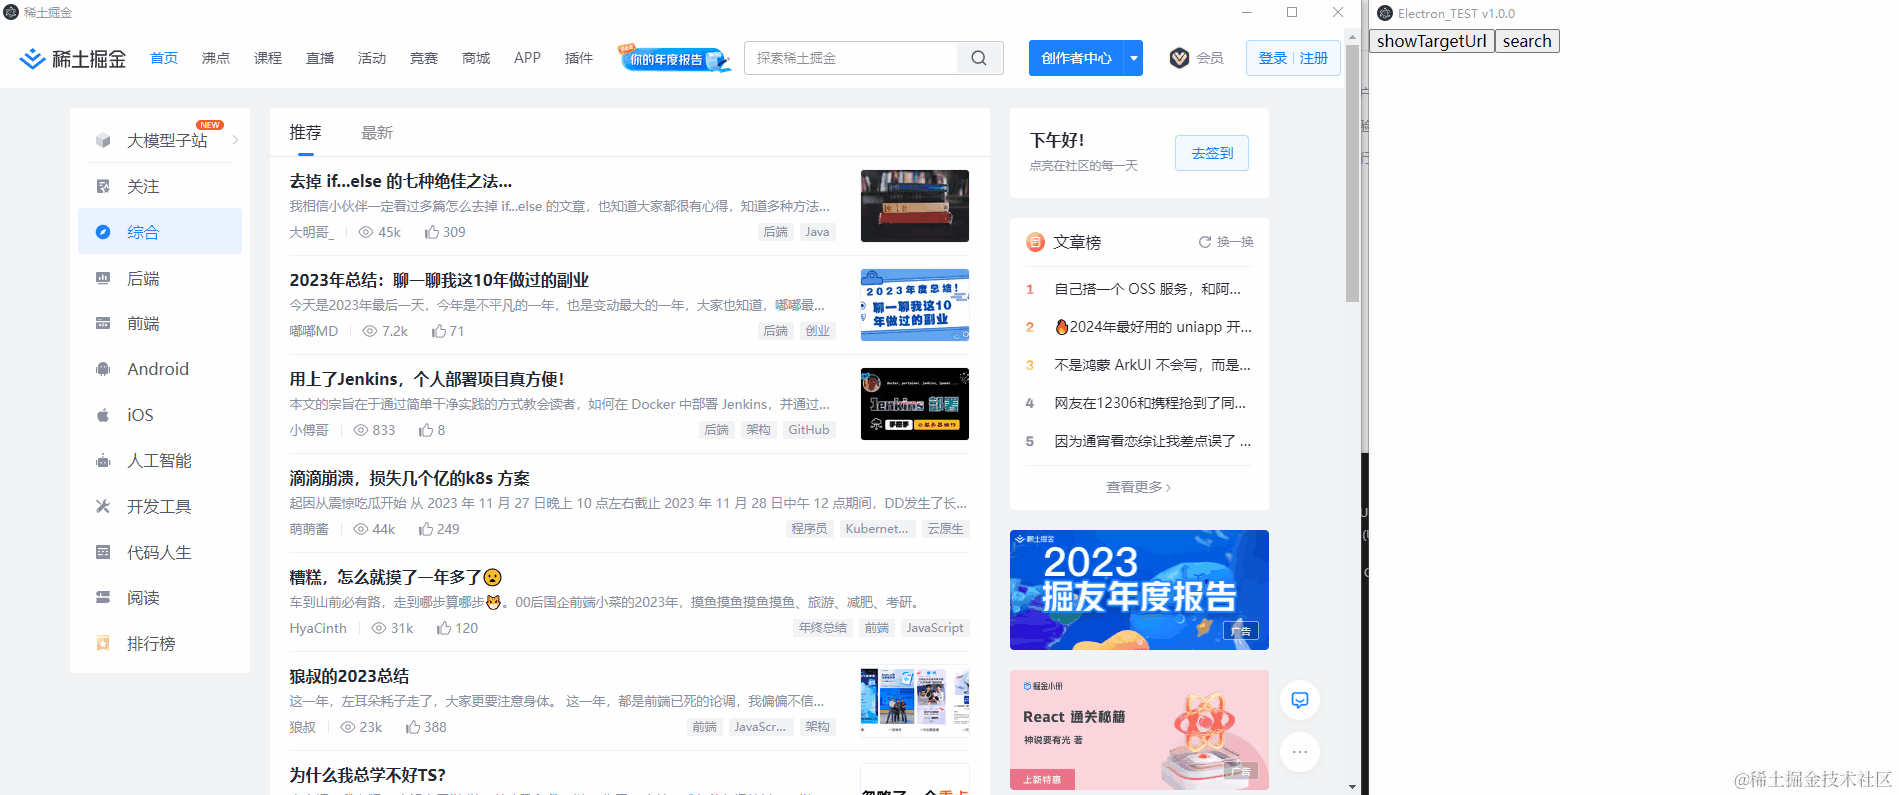The height and width of the screenshot is (795, 1899).
Task: Open the APP nav item
Action: point(527,58)
